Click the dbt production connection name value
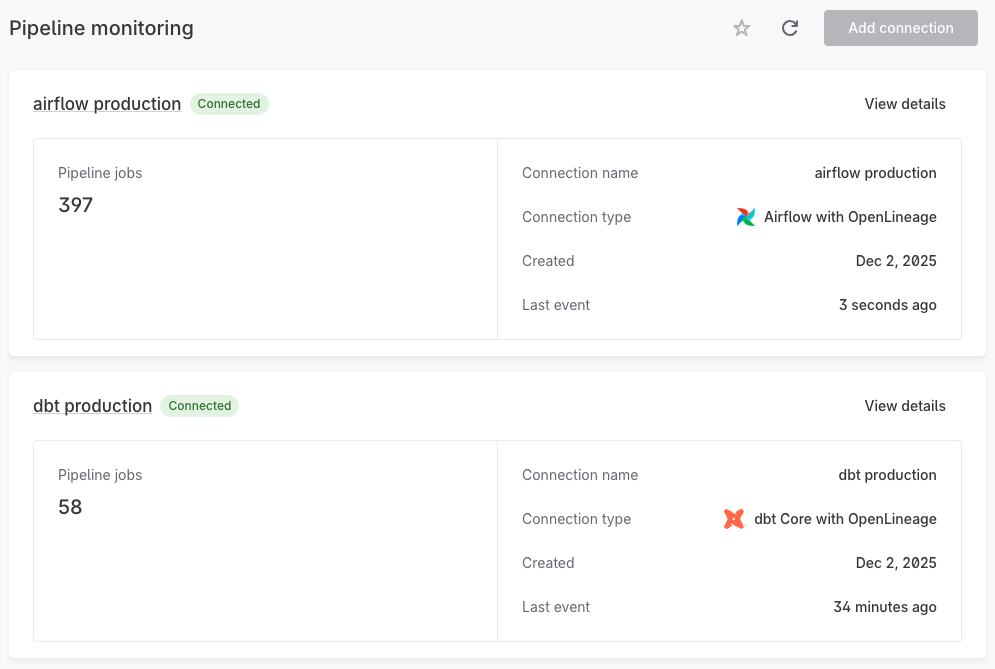 [887, 475]
